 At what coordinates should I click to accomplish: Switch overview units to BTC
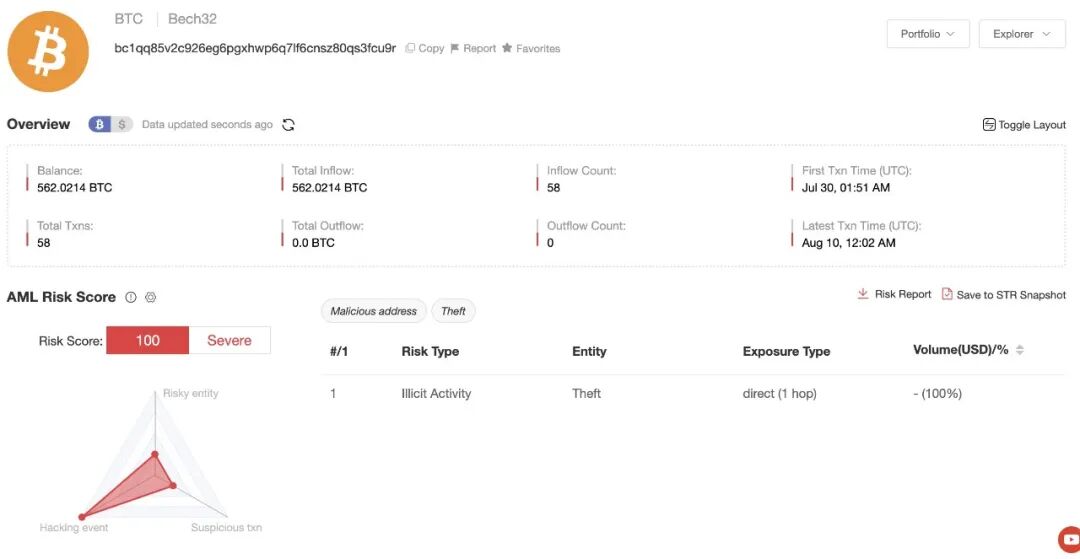point(99,125)
